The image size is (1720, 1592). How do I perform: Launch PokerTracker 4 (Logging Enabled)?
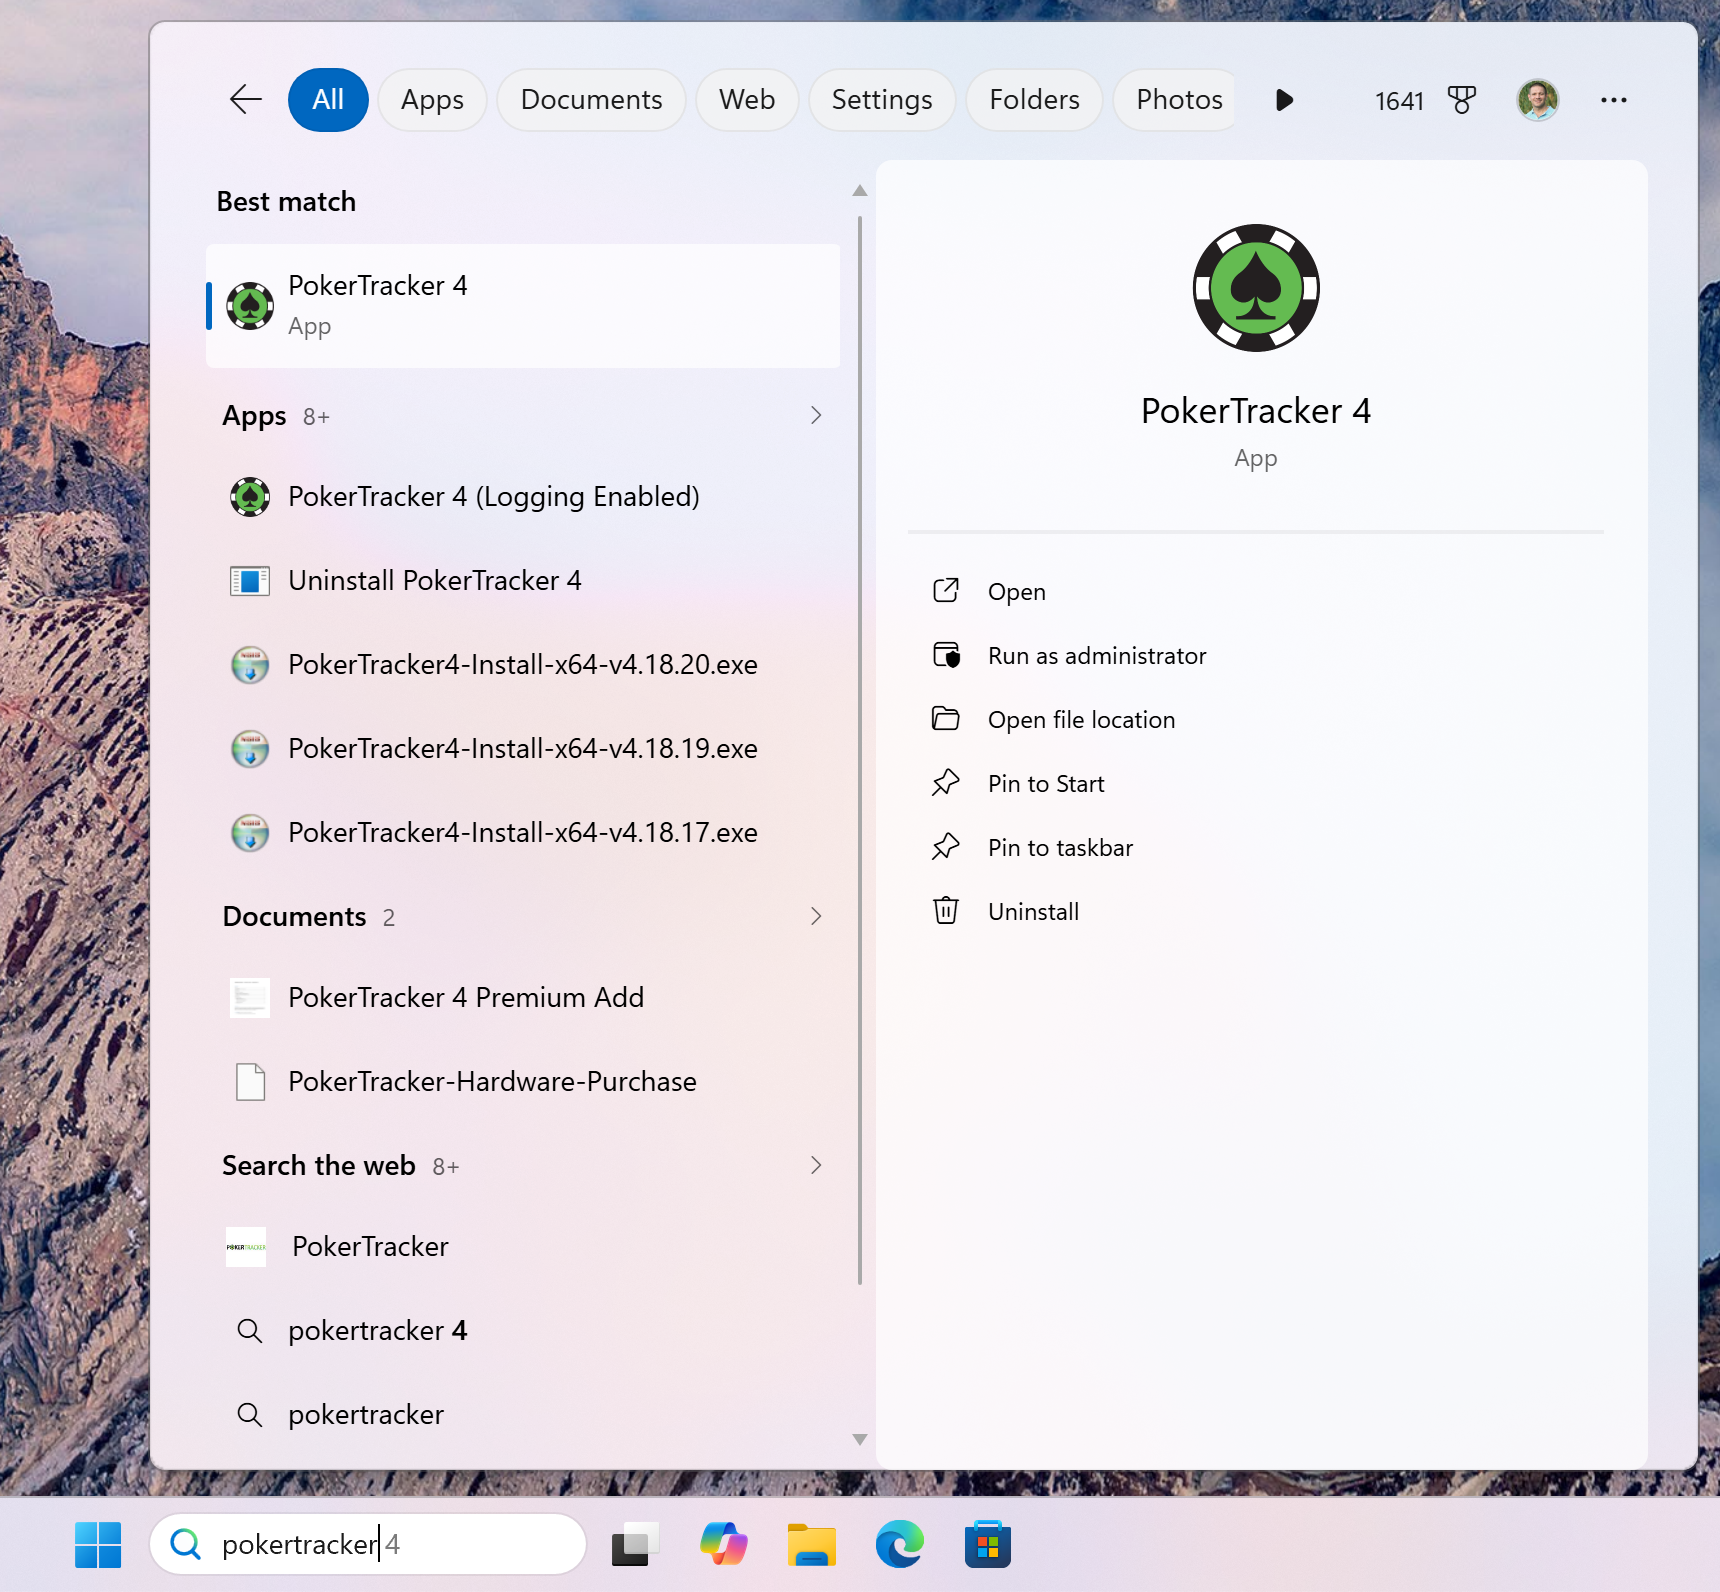(523, 497)
